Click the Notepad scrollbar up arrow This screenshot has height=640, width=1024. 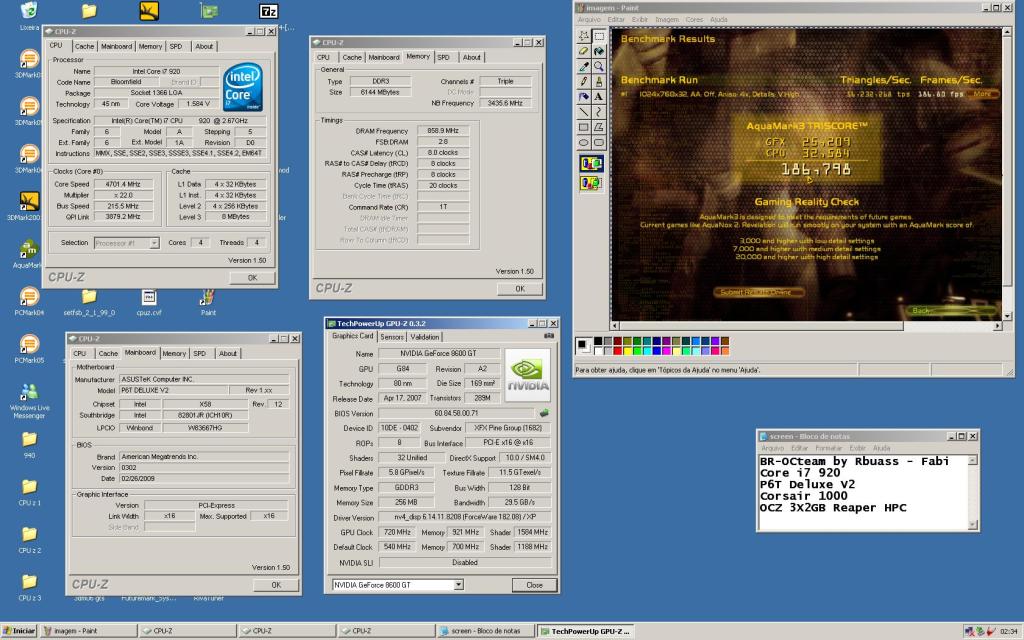(972, 460)
